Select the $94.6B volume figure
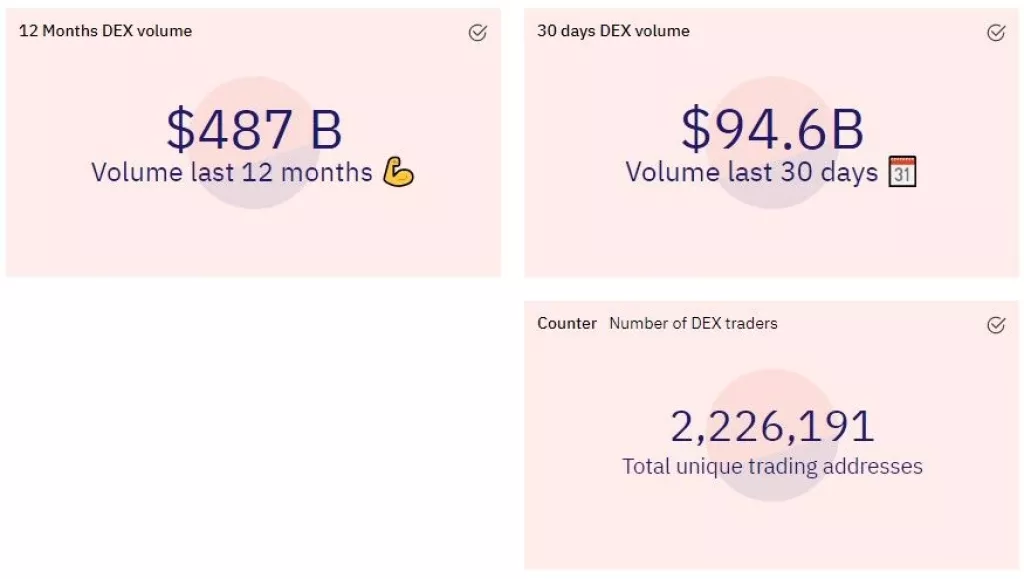1024x579 pixels. pos(772,128)
